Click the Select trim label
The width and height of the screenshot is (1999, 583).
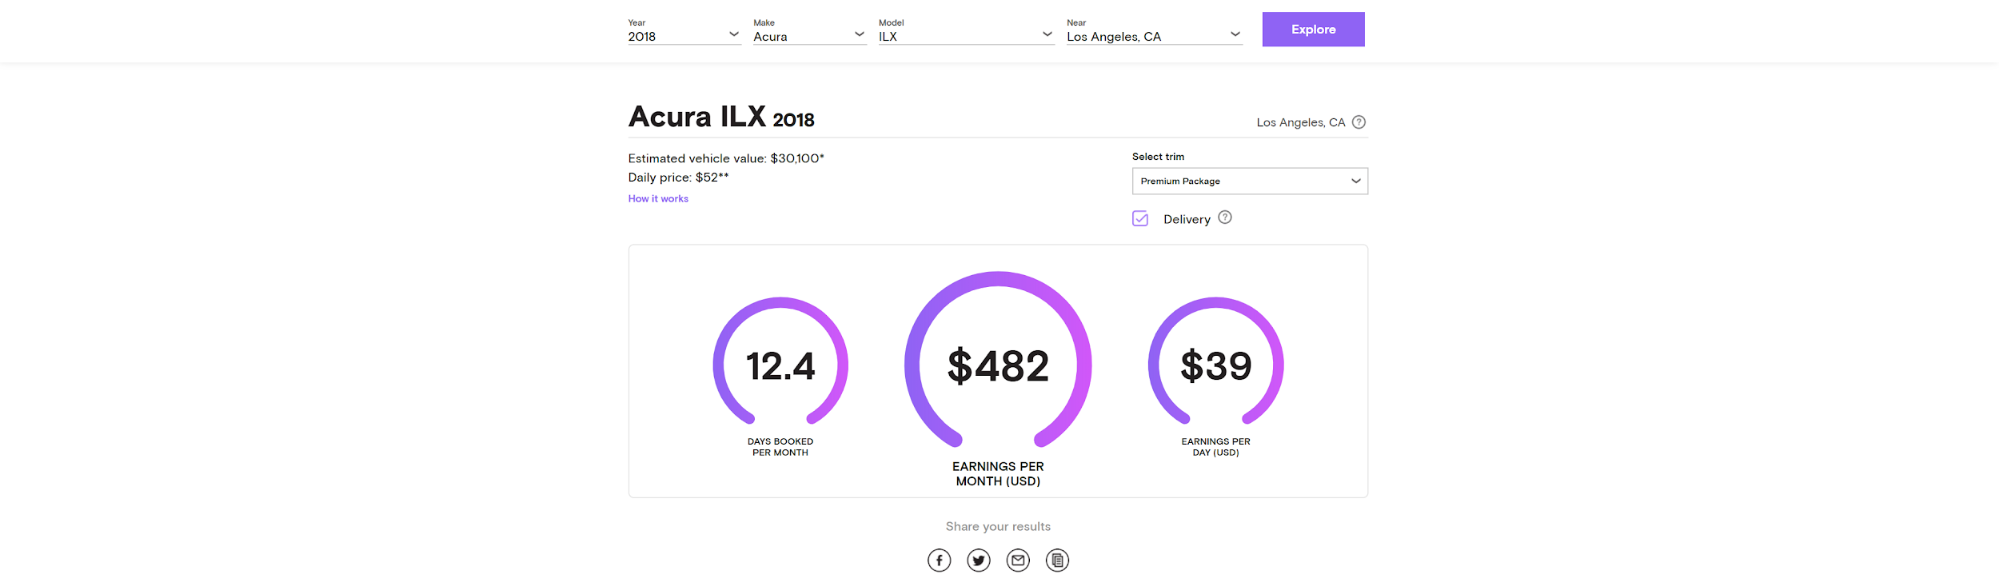click(1158, 157)
